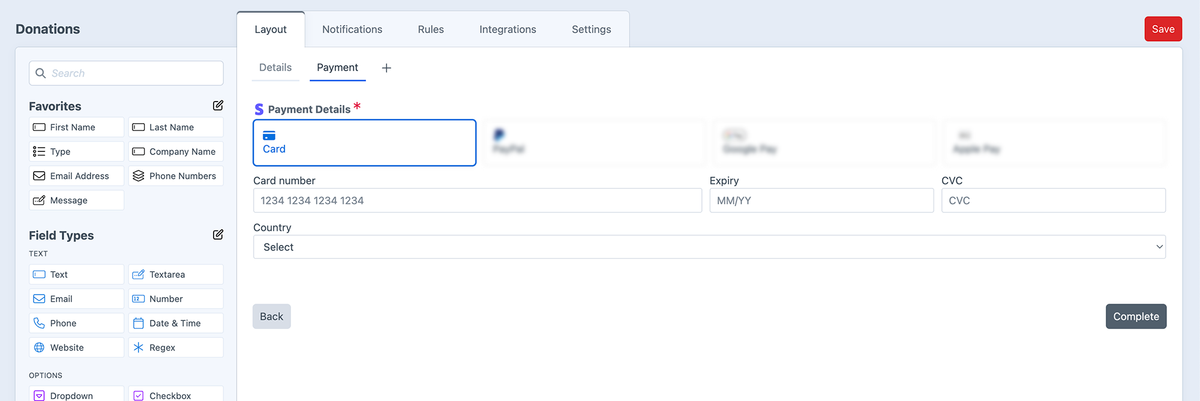Switch to the Layout tab
Screen dimensions: 1200x401
[271, 29]
